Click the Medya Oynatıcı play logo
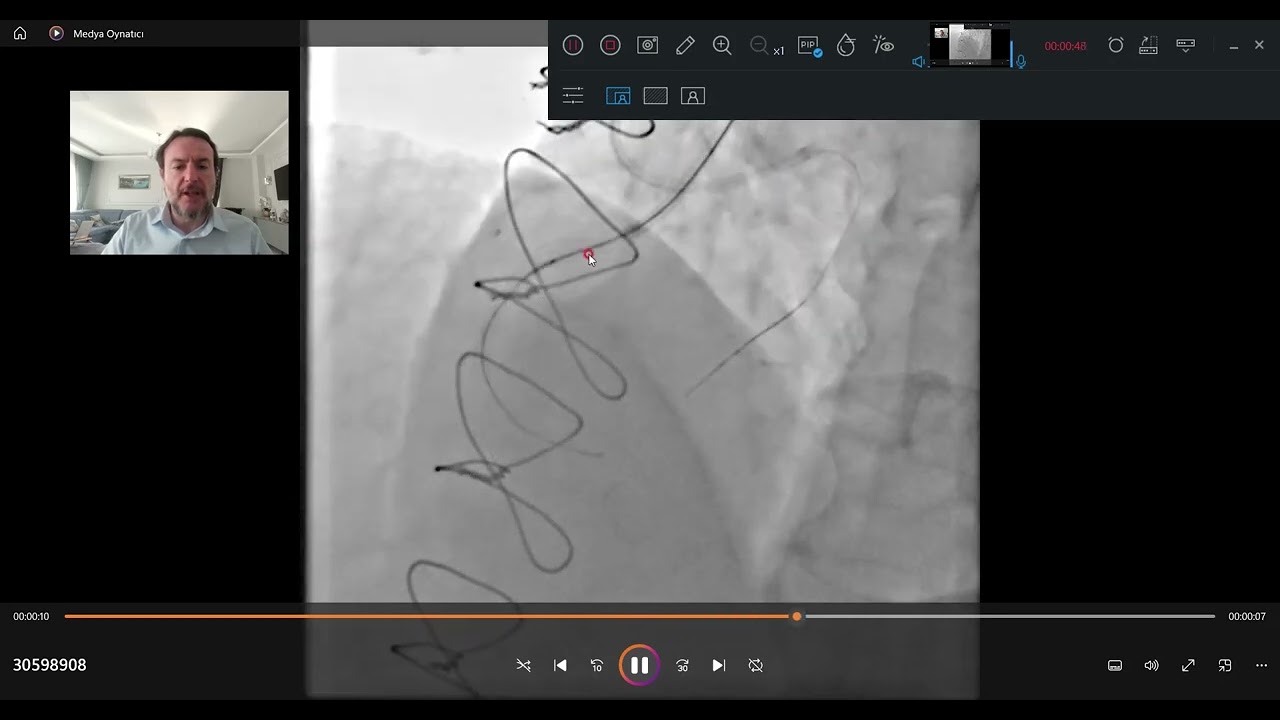 point(56,33)
